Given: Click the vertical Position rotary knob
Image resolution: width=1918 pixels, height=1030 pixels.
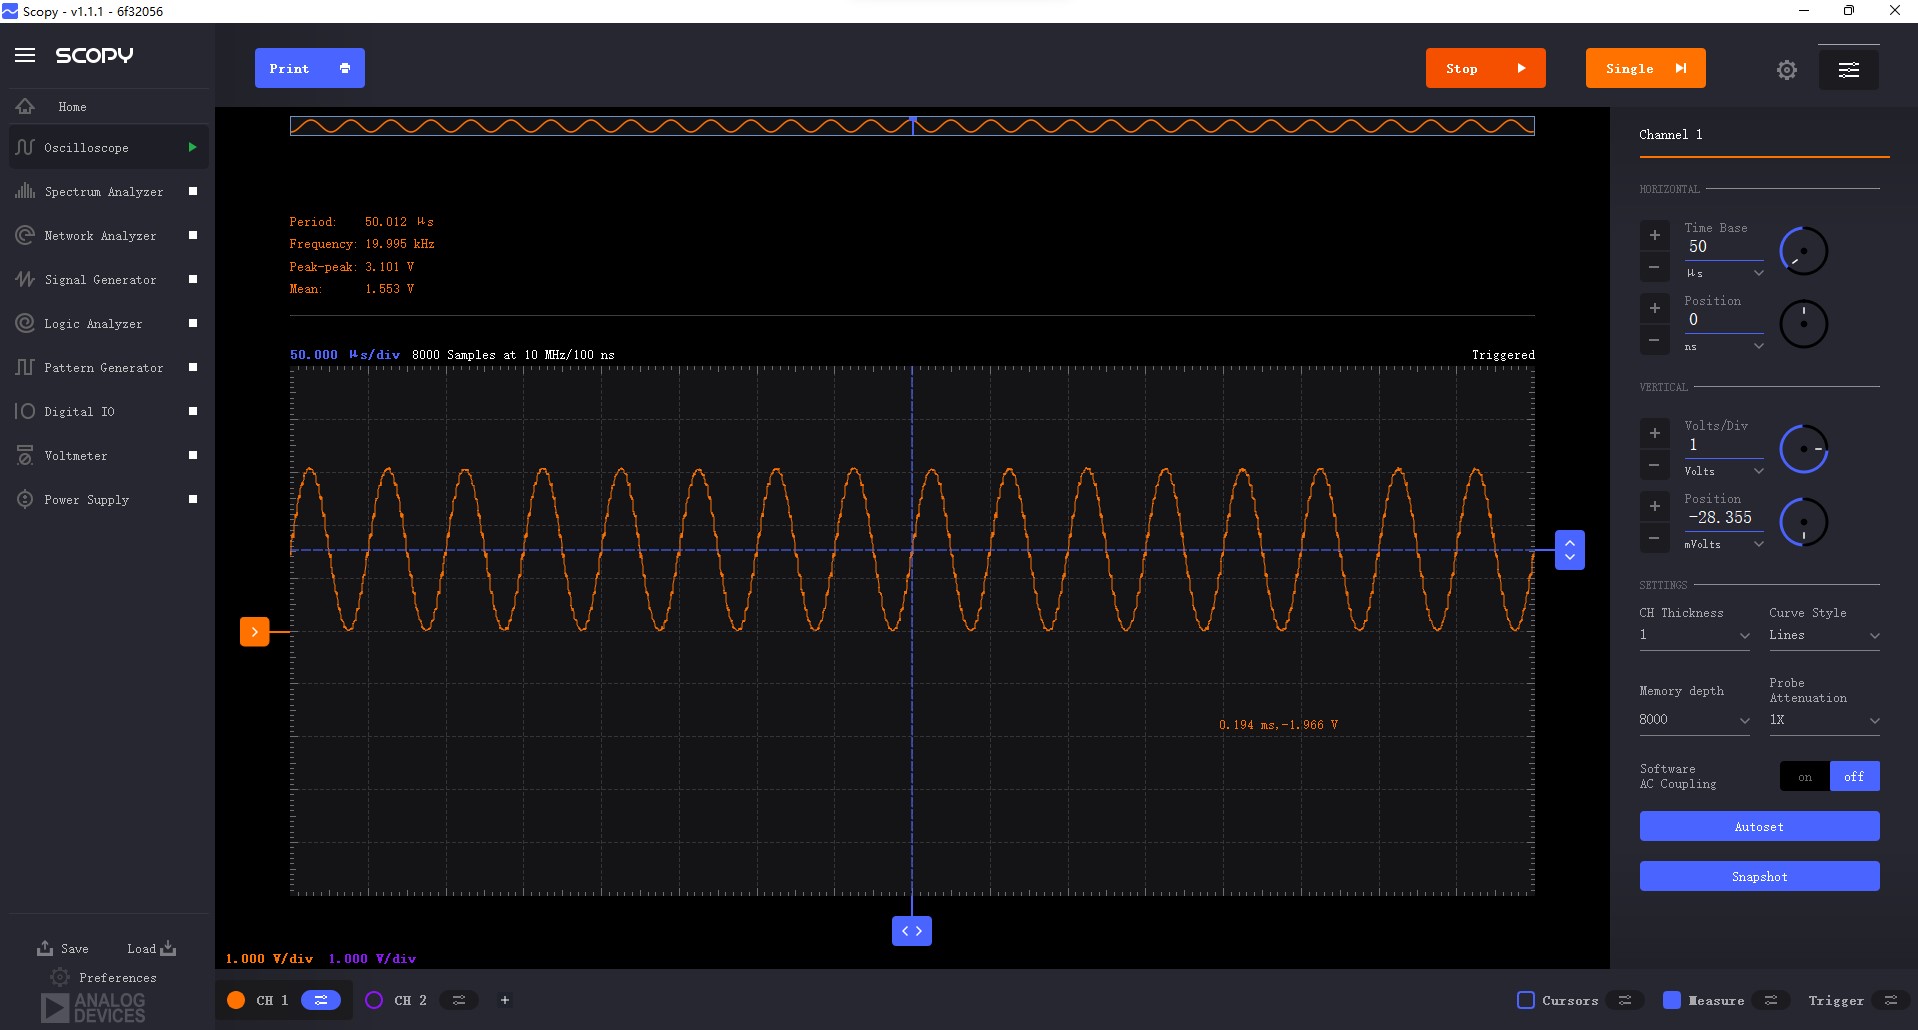Looking at the screenshot, I should coord(1804,522).
